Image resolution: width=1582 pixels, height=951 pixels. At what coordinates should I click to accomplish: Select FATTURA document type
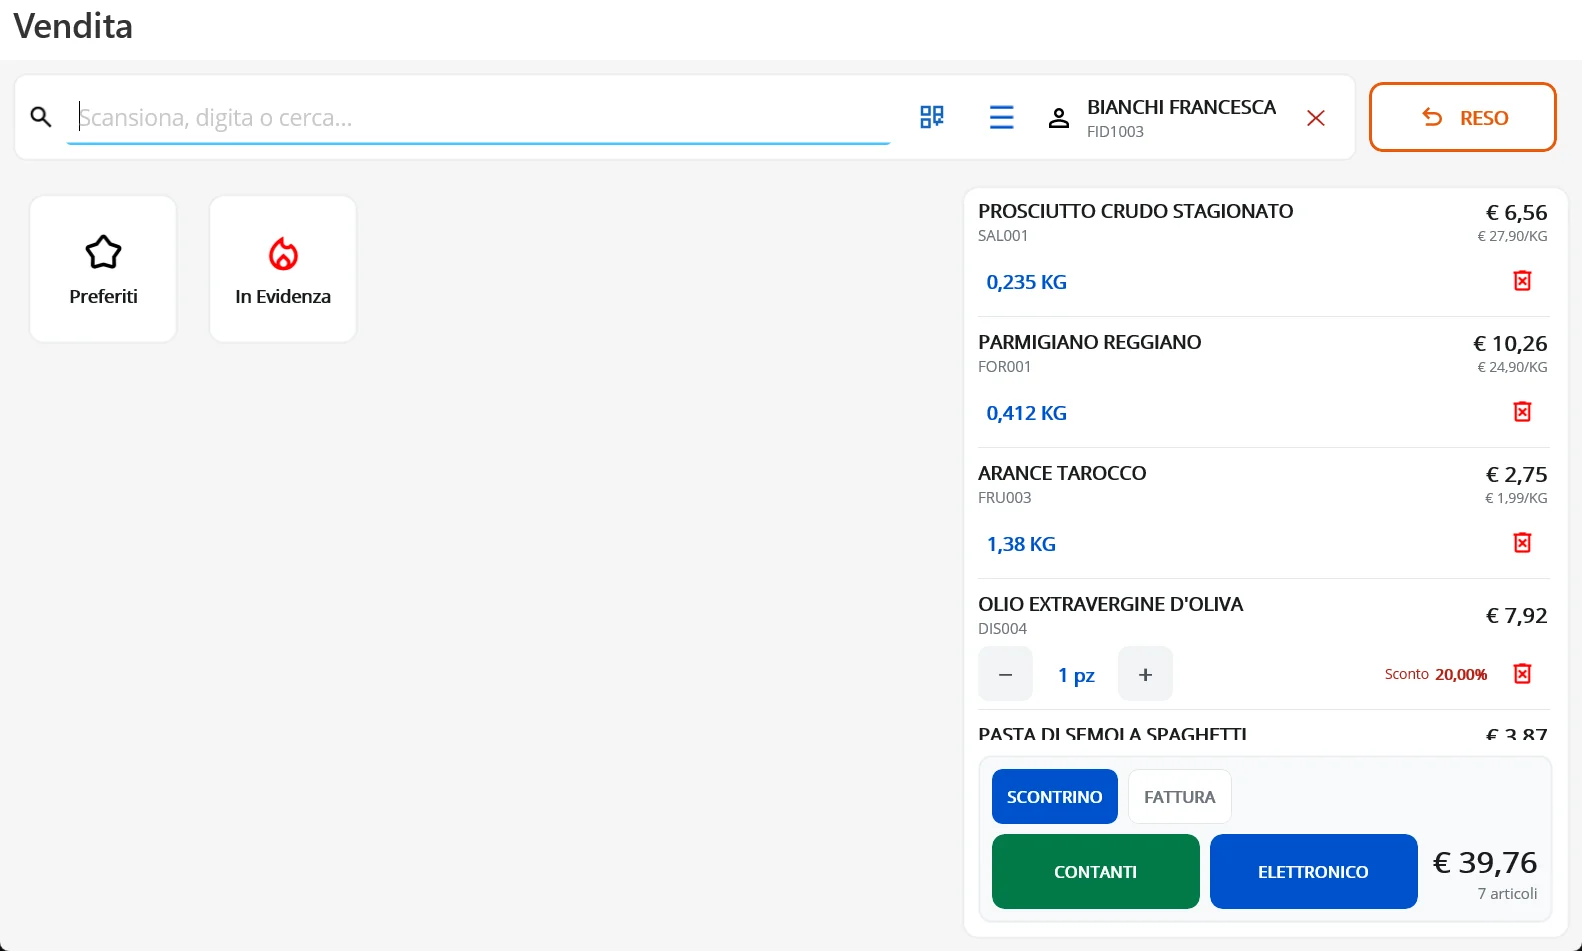[x=1180, y=797]
